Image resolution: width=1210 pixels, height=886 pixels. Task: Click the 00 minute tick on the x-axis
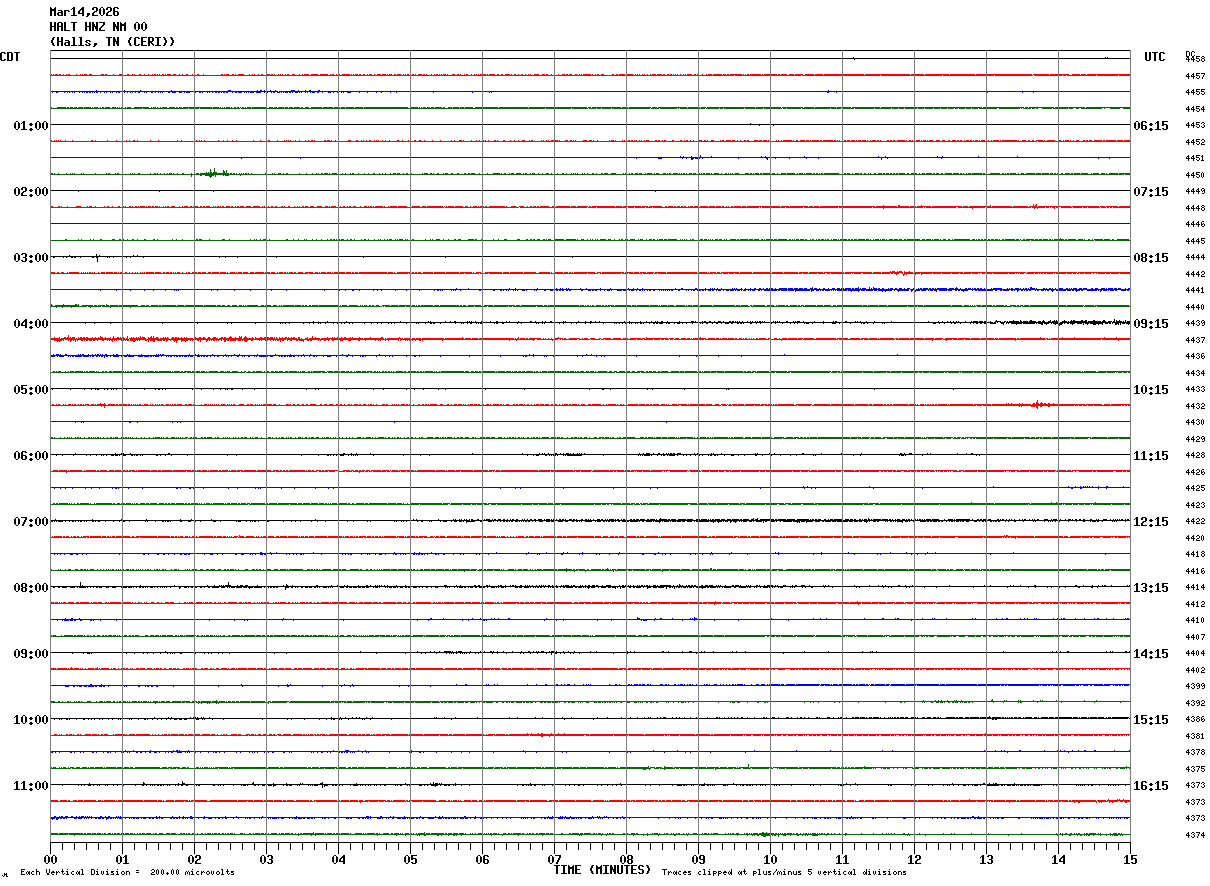coord(51,859)
